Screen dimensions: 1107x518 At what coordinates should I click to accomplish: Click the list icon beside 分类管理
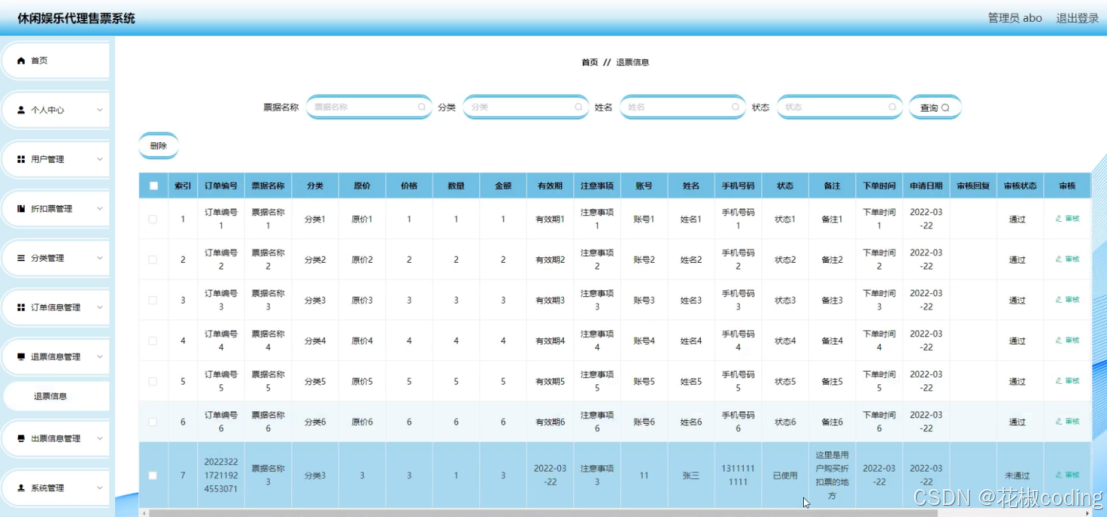click(x=21, y=258)
